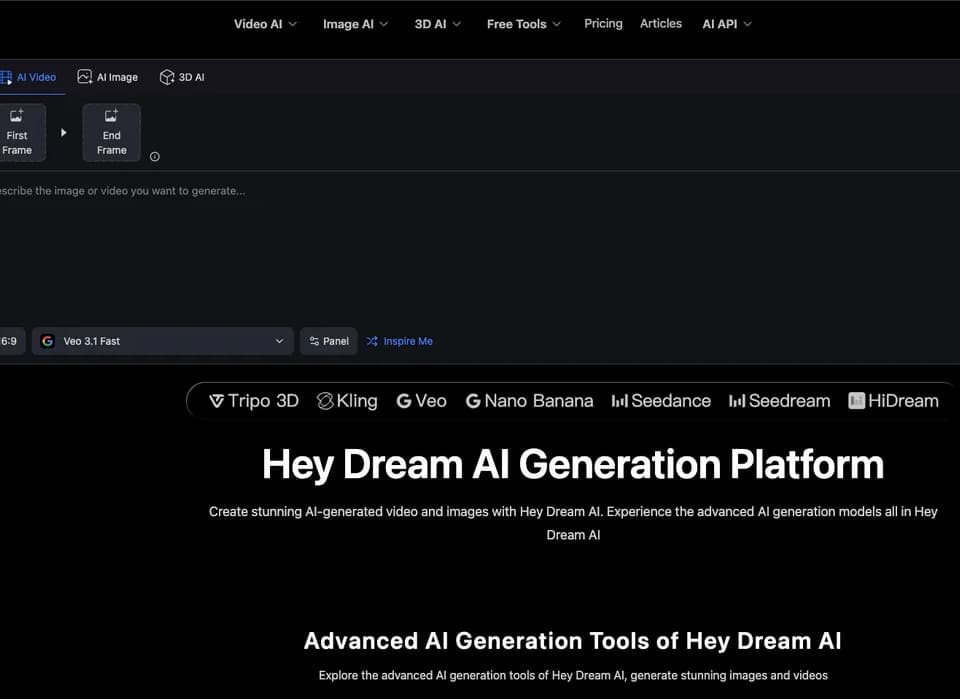
Task: Select Nano Banana in the model strip
Action: click(x=529, y=401)
